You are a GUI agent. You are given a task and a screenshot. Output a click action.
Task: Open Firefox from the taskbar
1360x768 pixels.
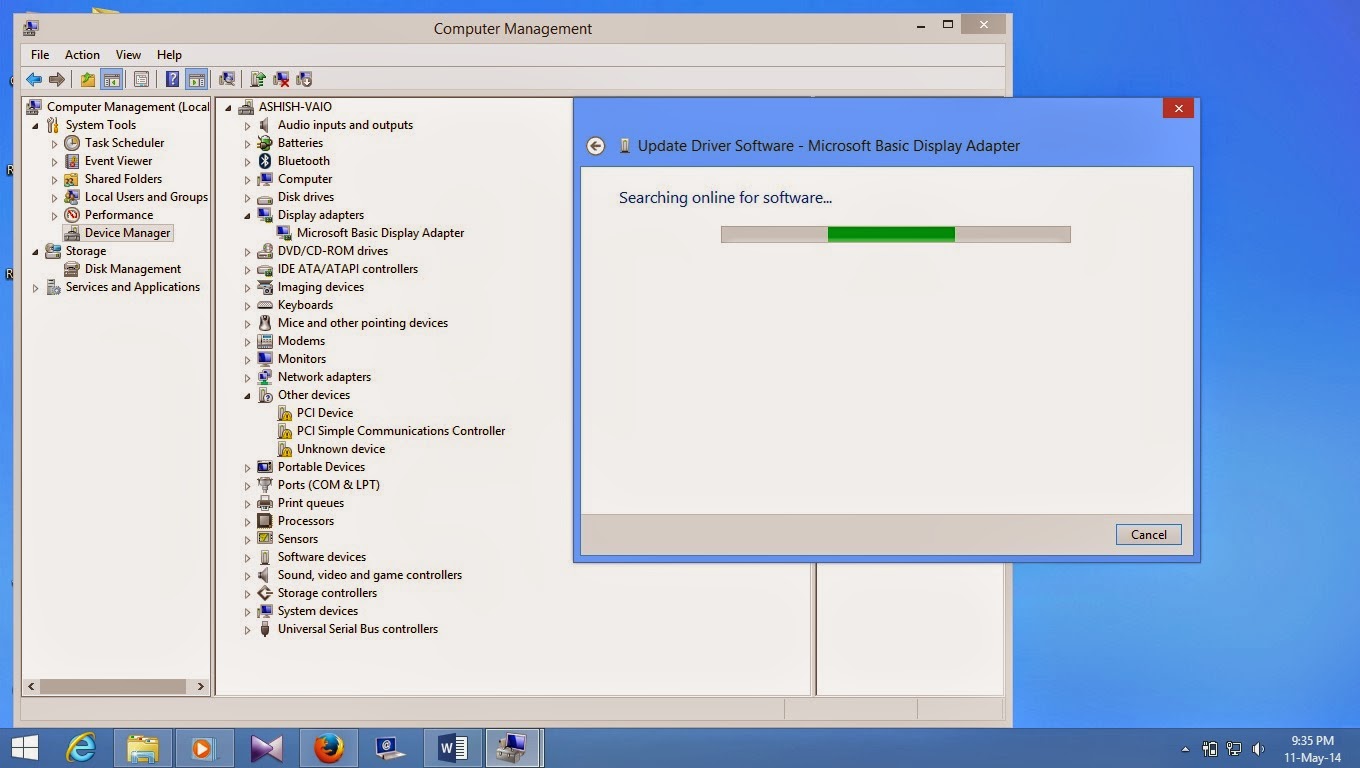pyautogui.click(x=328, y=748)
